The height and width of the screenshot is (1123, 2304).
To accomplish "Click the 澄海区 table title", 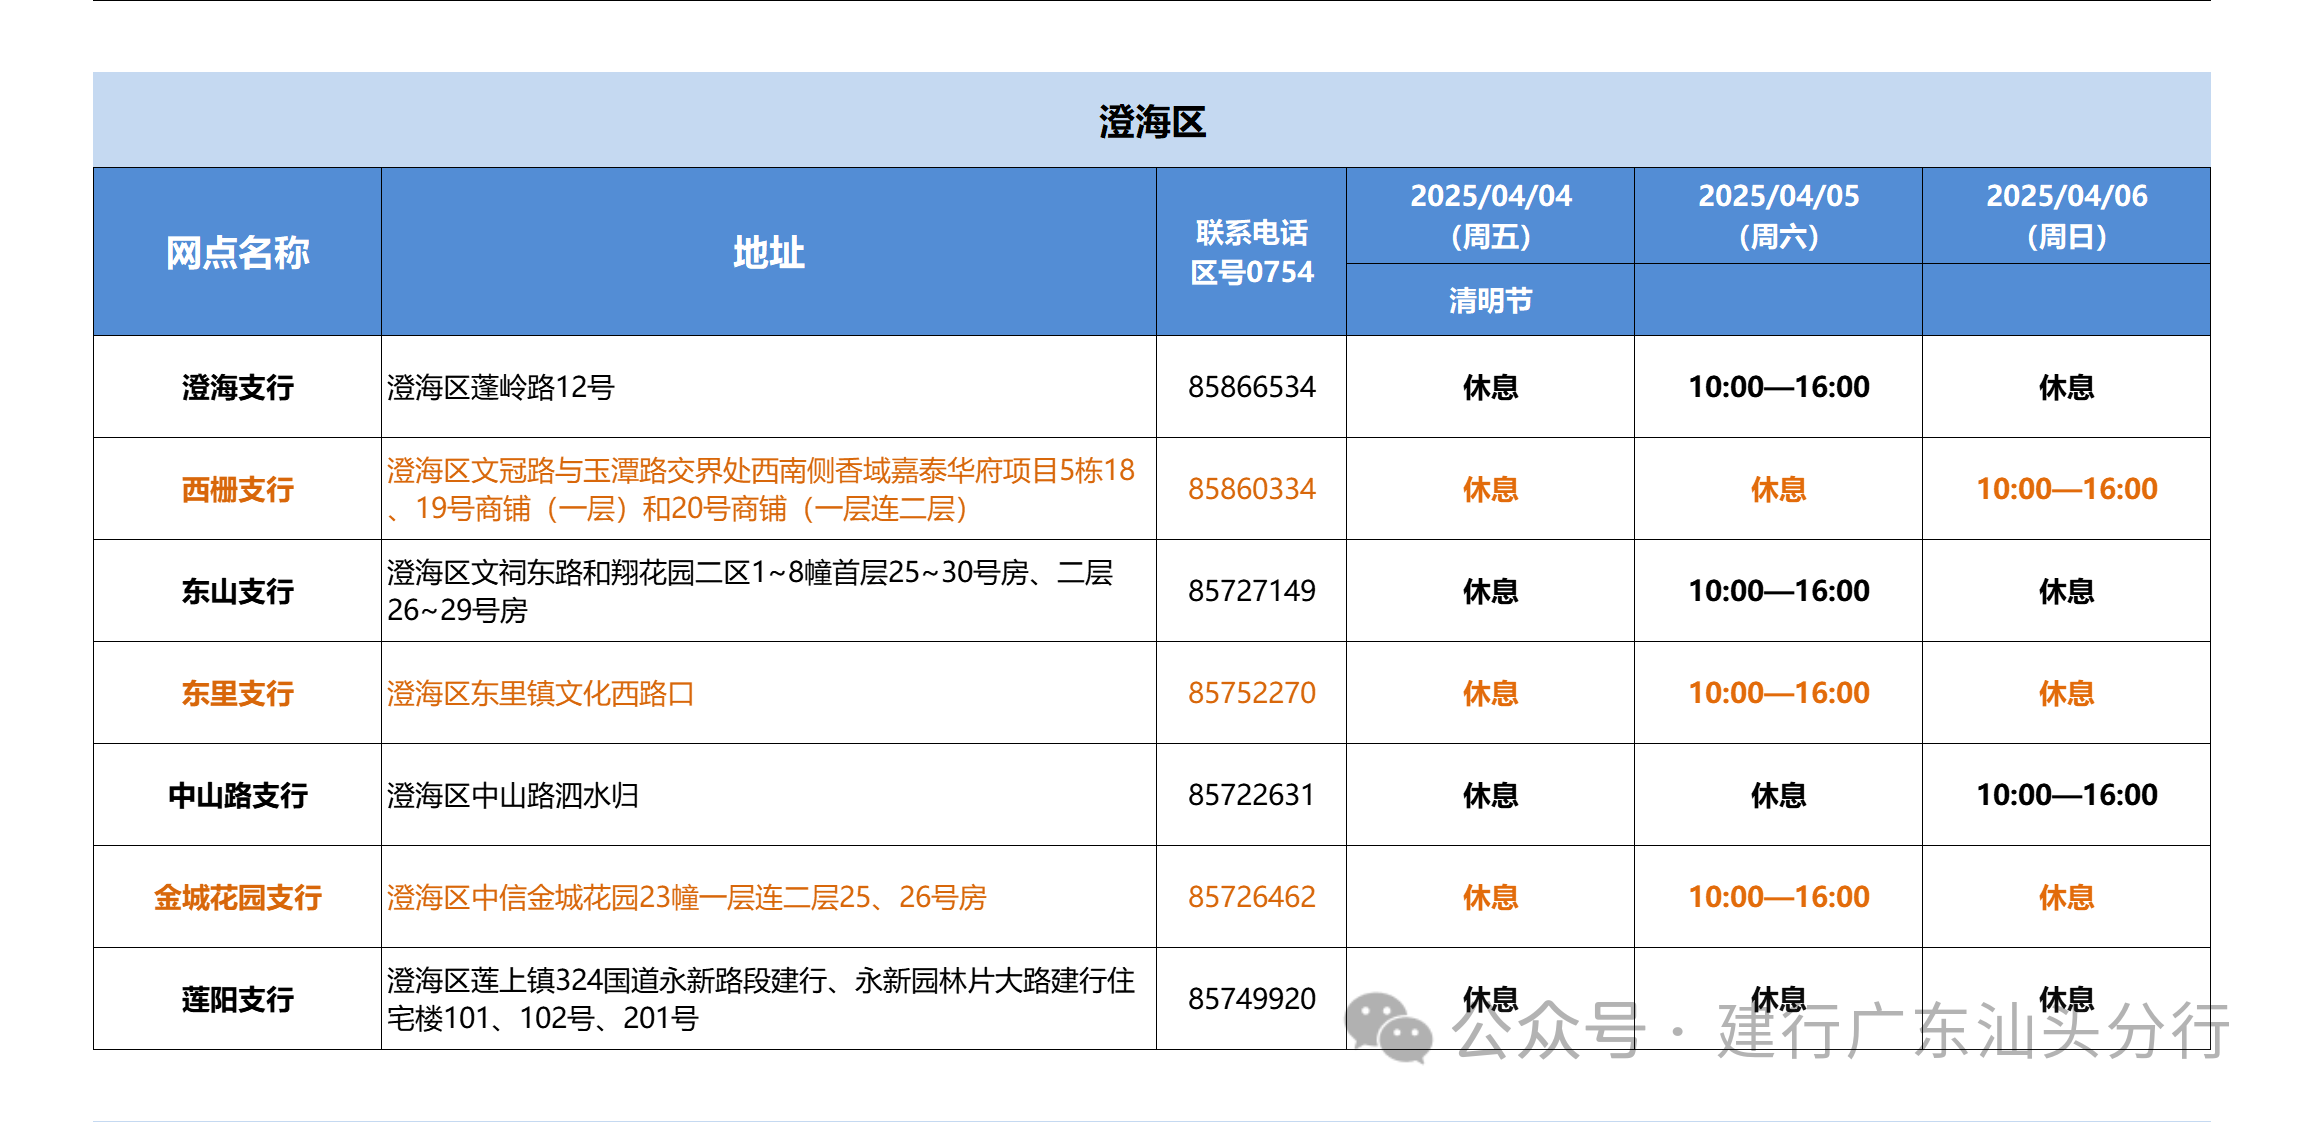I will [1152, 122].
